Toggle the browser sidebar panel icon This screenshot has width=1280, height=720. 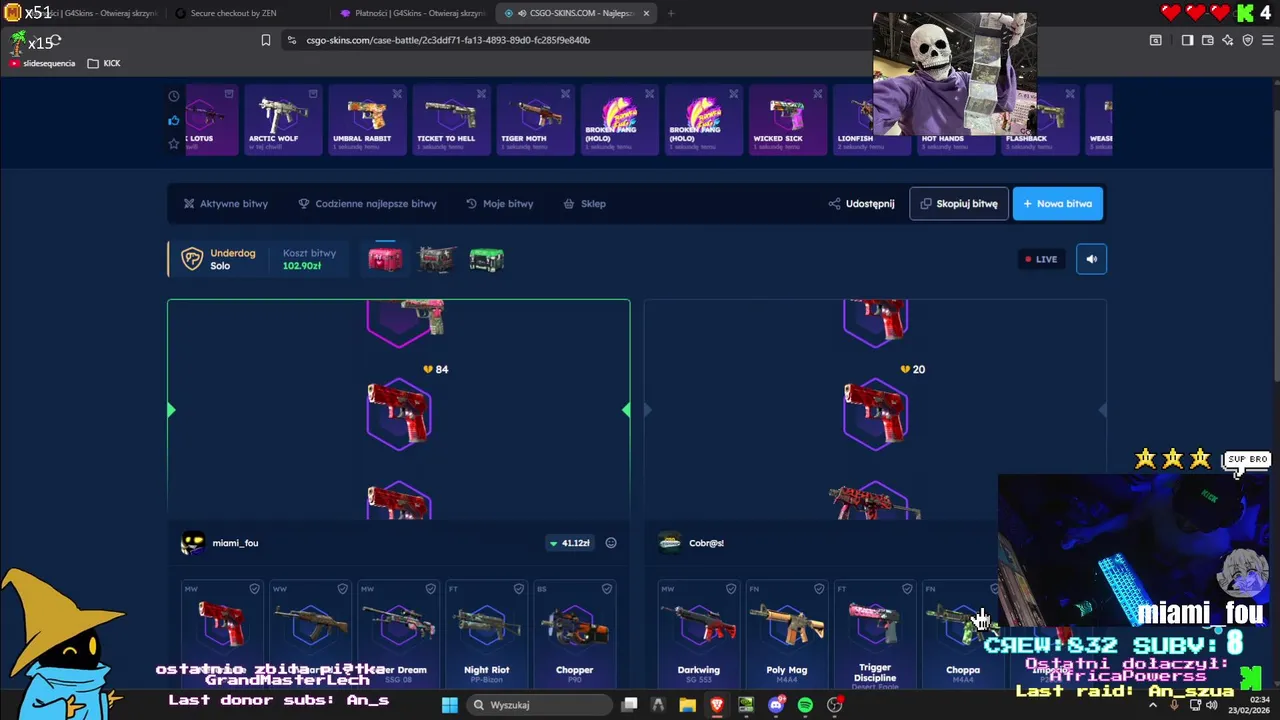1187,40
